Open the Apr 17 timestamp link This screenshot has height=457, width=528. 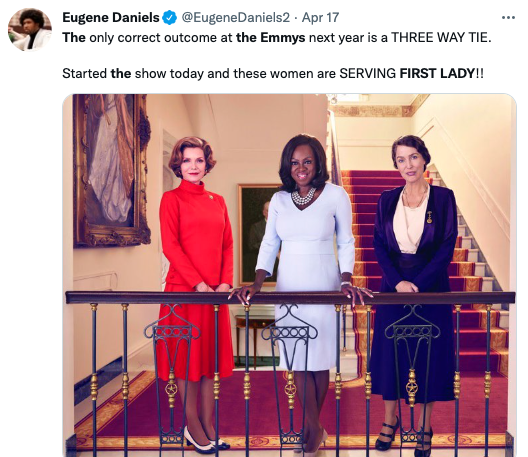point(320,18)
